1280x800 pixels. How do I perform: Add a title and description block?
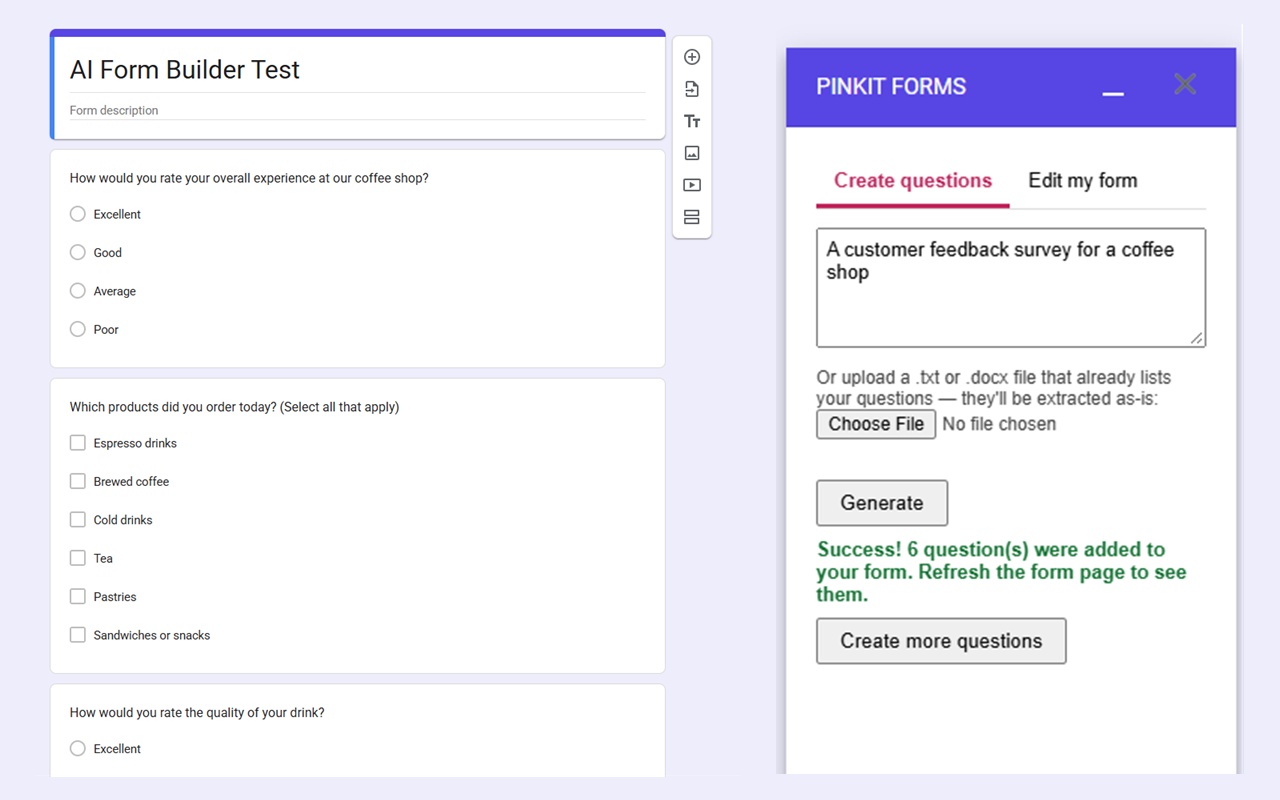[692, 121]
